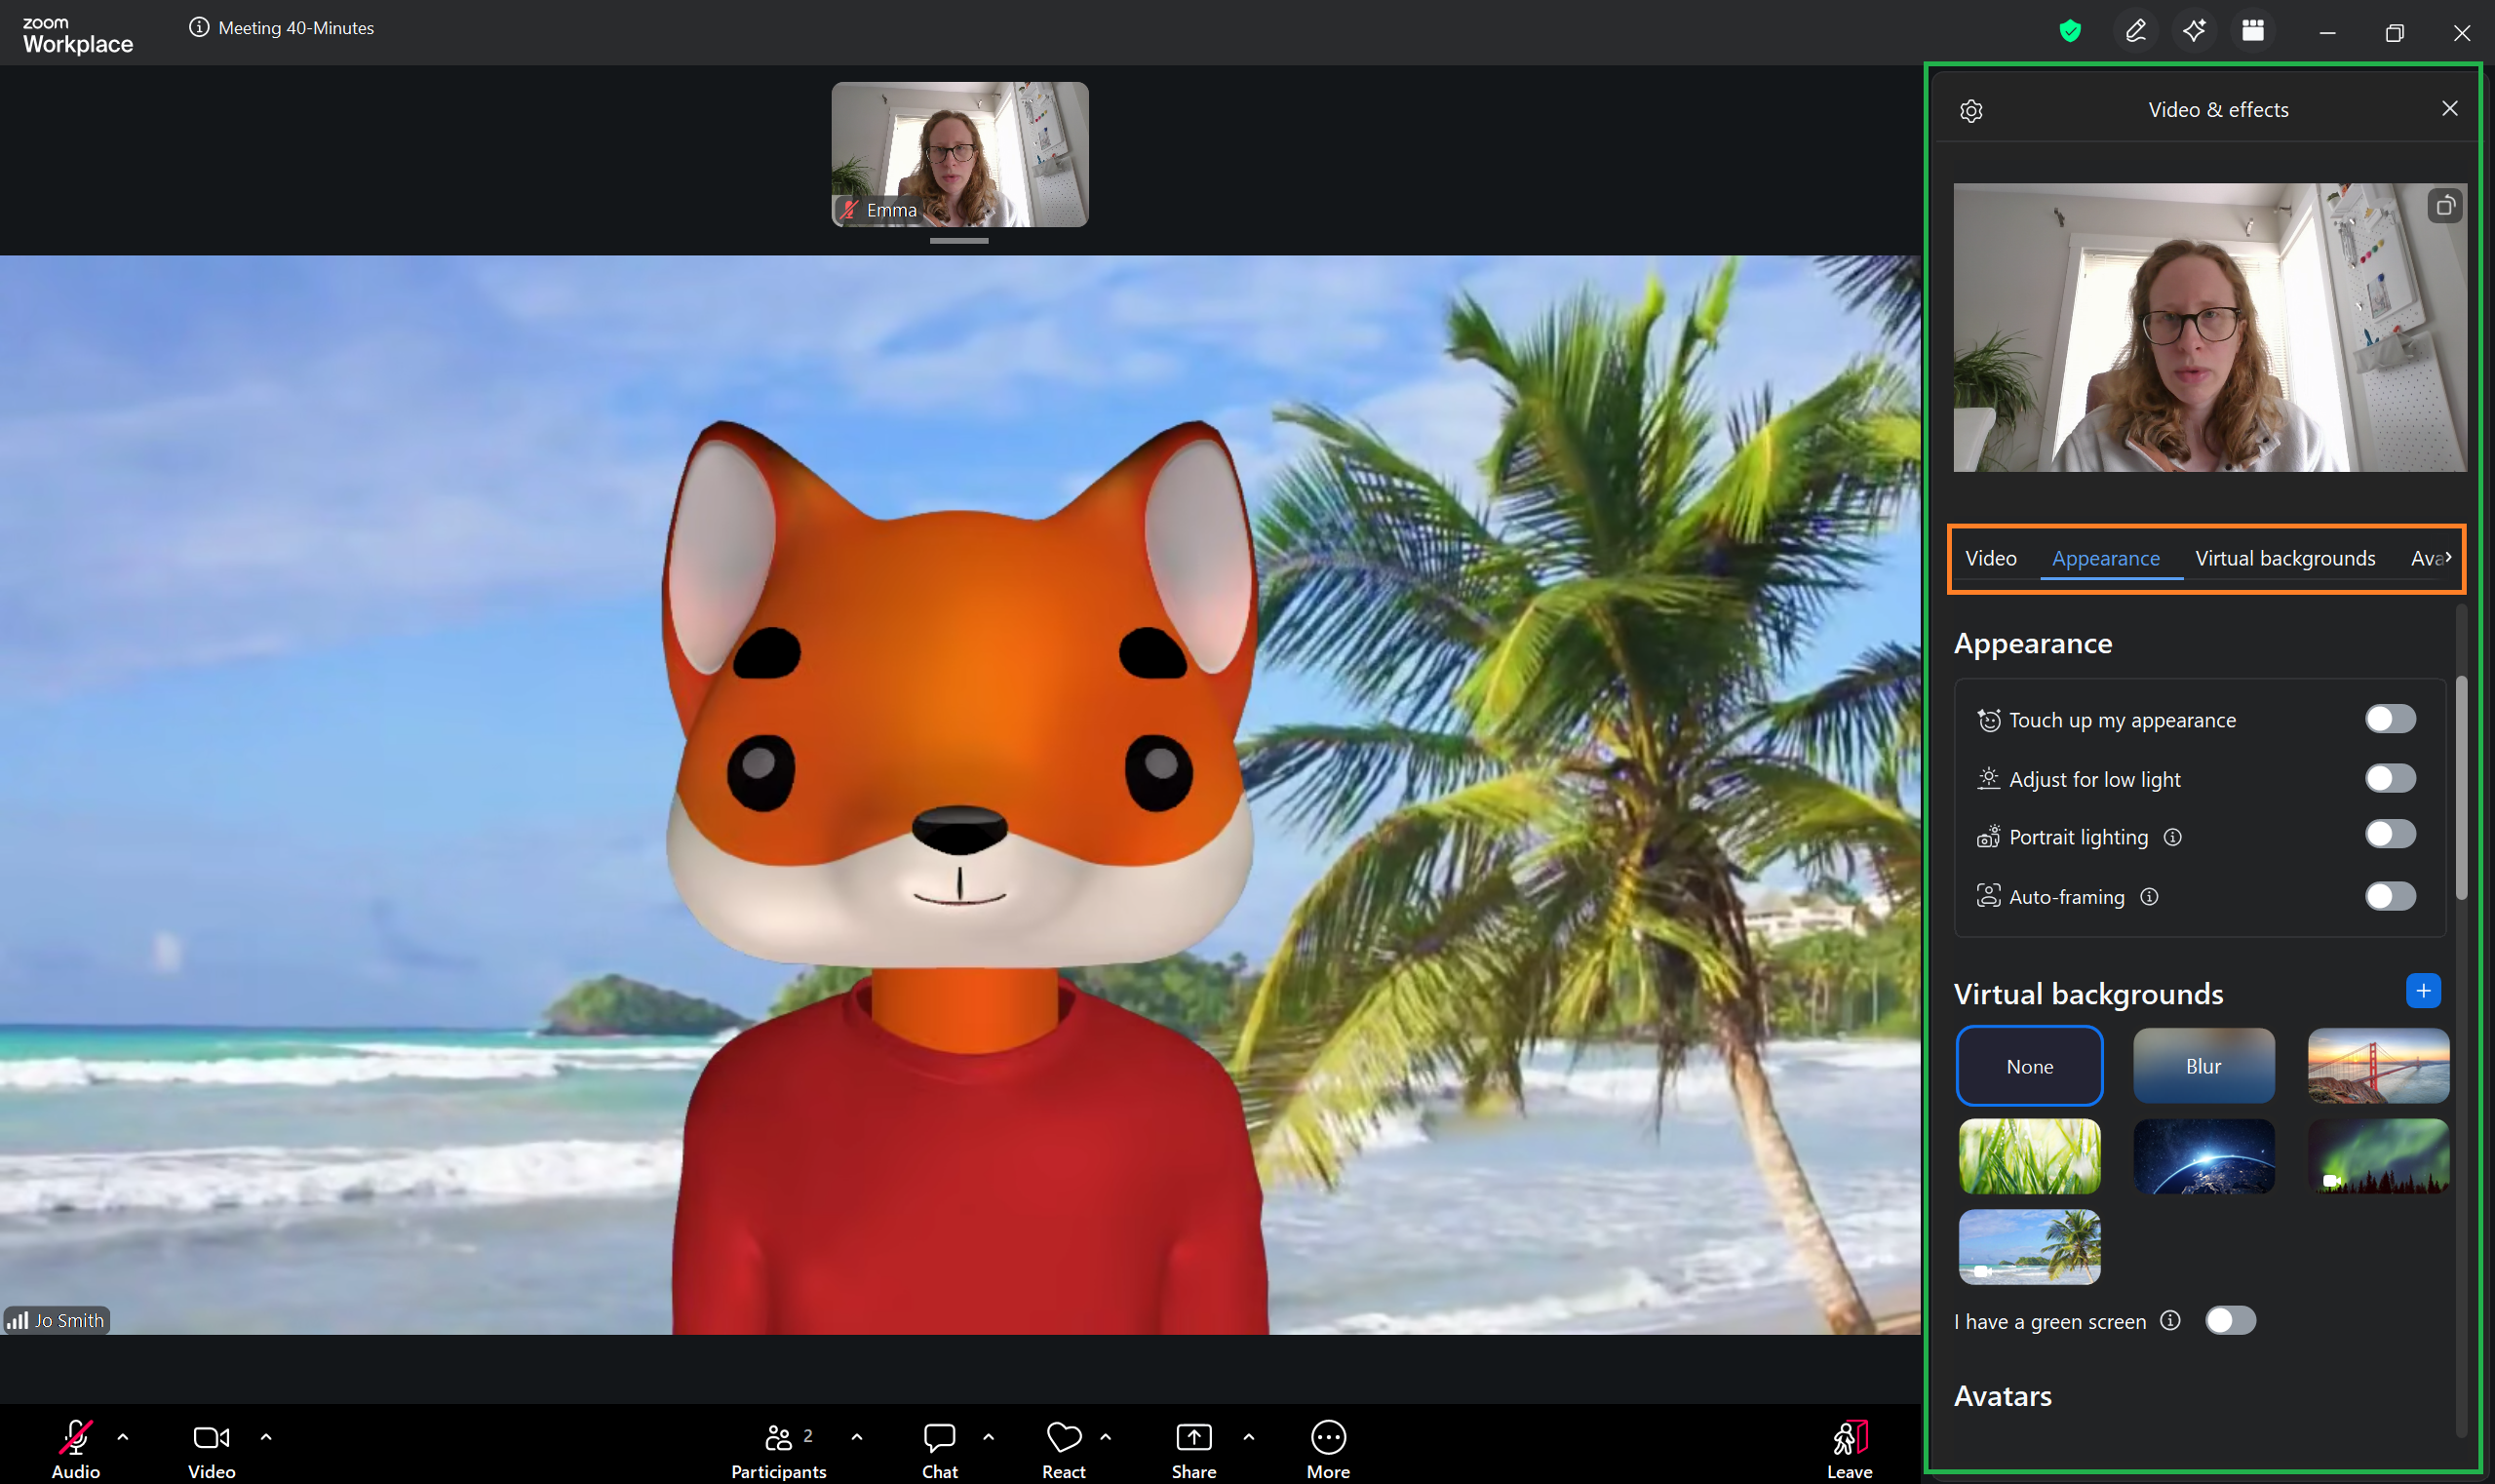Expand participants options arrow

click(857, 1437)
